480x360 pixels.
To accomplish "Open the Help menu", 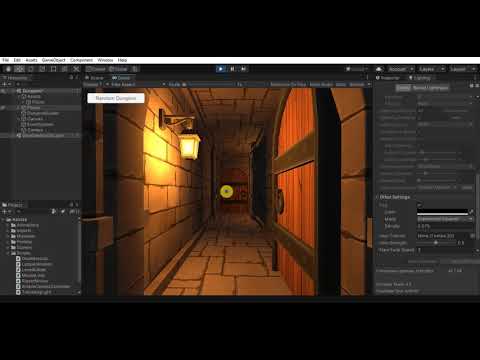I will (122, 60).
